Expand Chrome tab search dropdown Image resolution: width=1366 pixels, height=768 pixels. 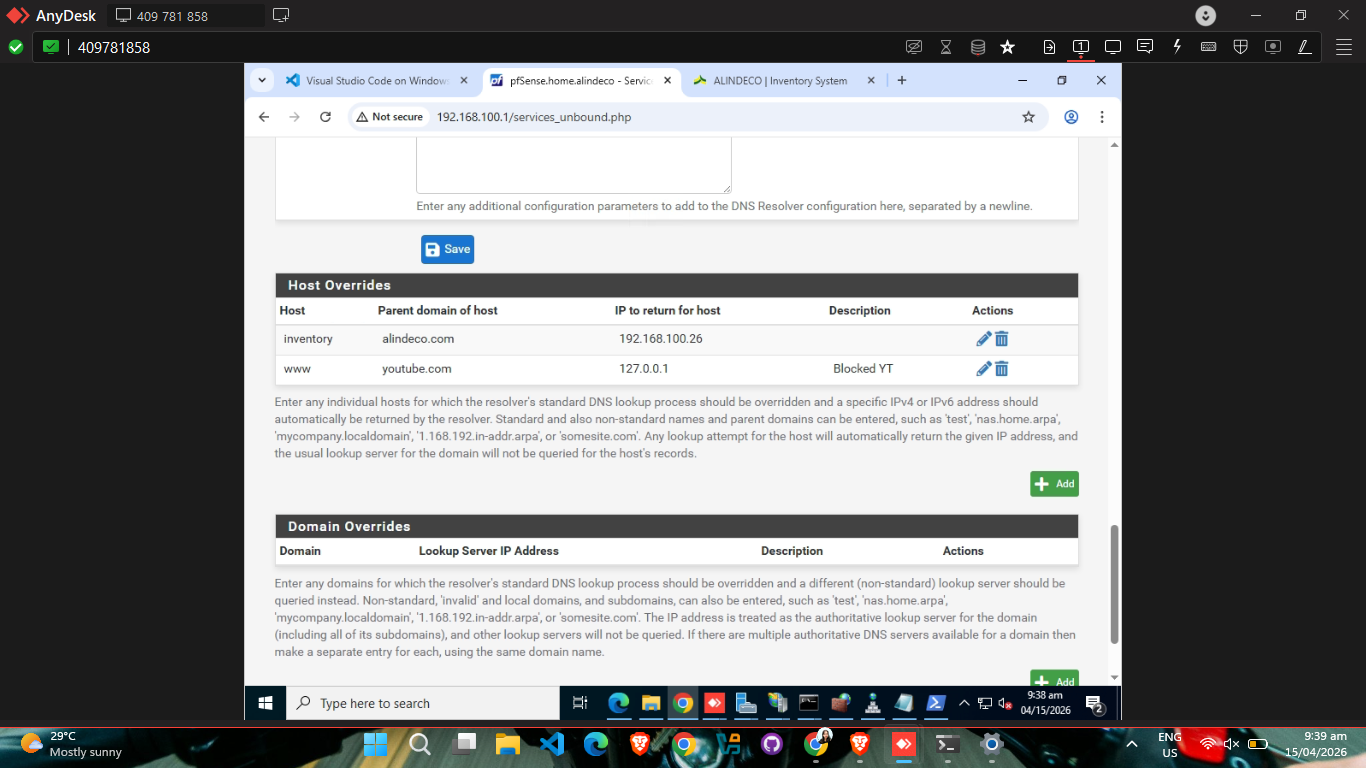pos(262,80)
